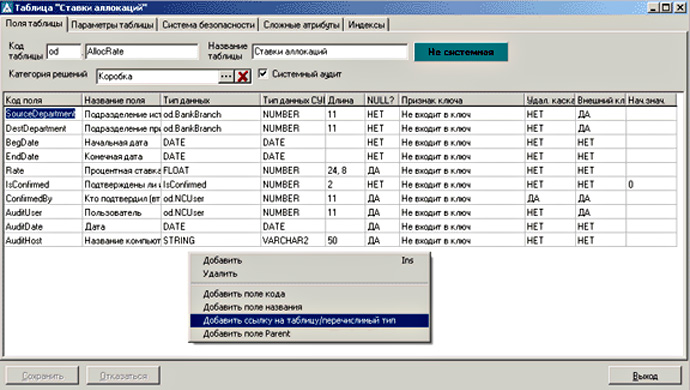The height and width of the screenshot is (390, 690).
Task: Click length value 24, 8 in Rate row
Action: (x=345, y=170)
